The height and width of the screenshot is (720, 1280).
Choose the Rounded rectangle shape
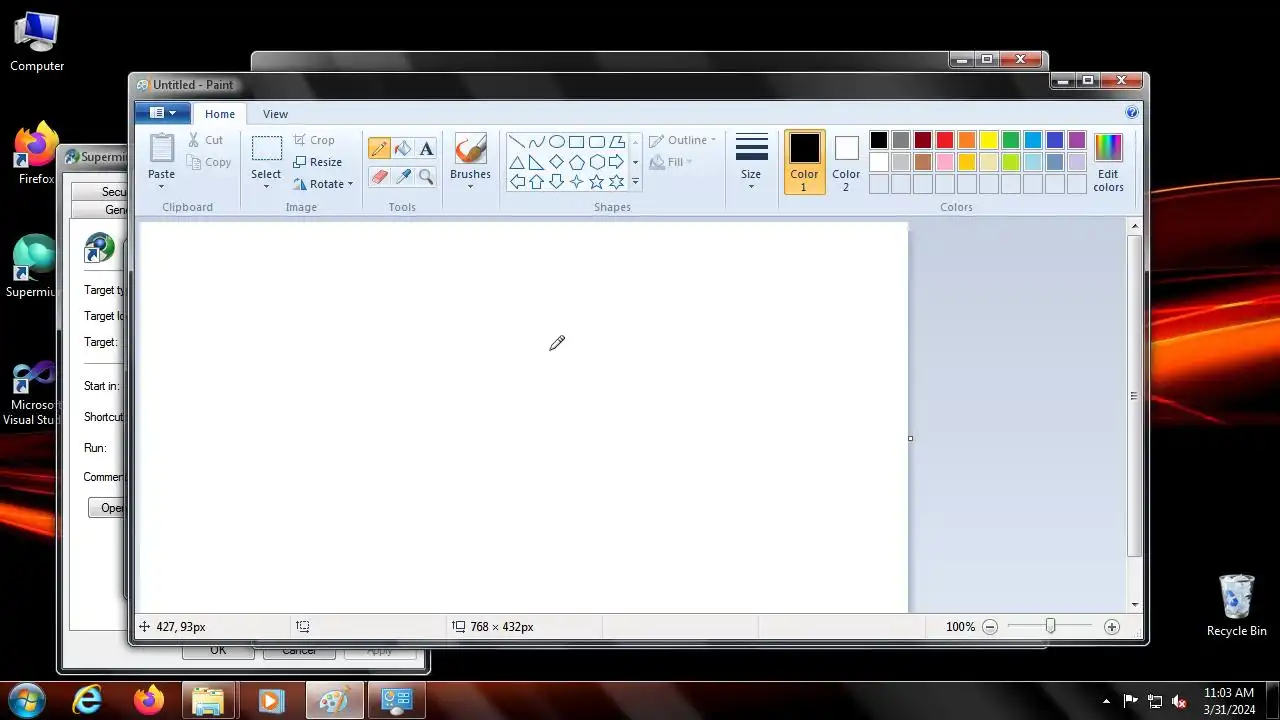coord(597,142)
